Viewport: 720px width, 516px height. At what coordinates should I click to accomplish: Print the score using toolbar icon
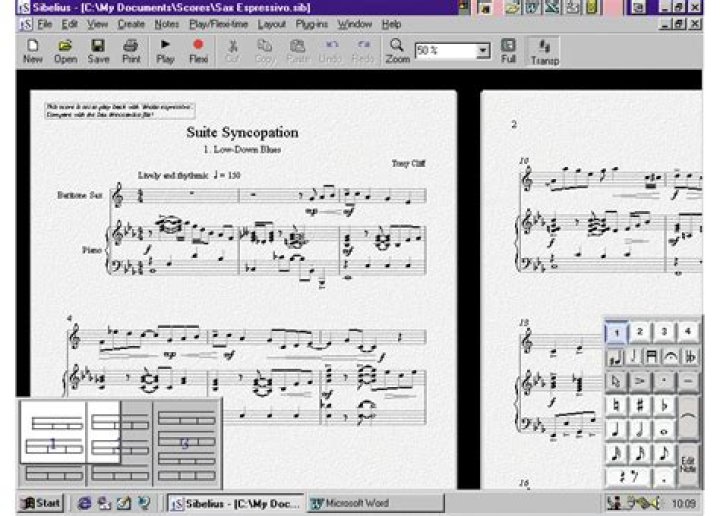(x=131, y=51)
